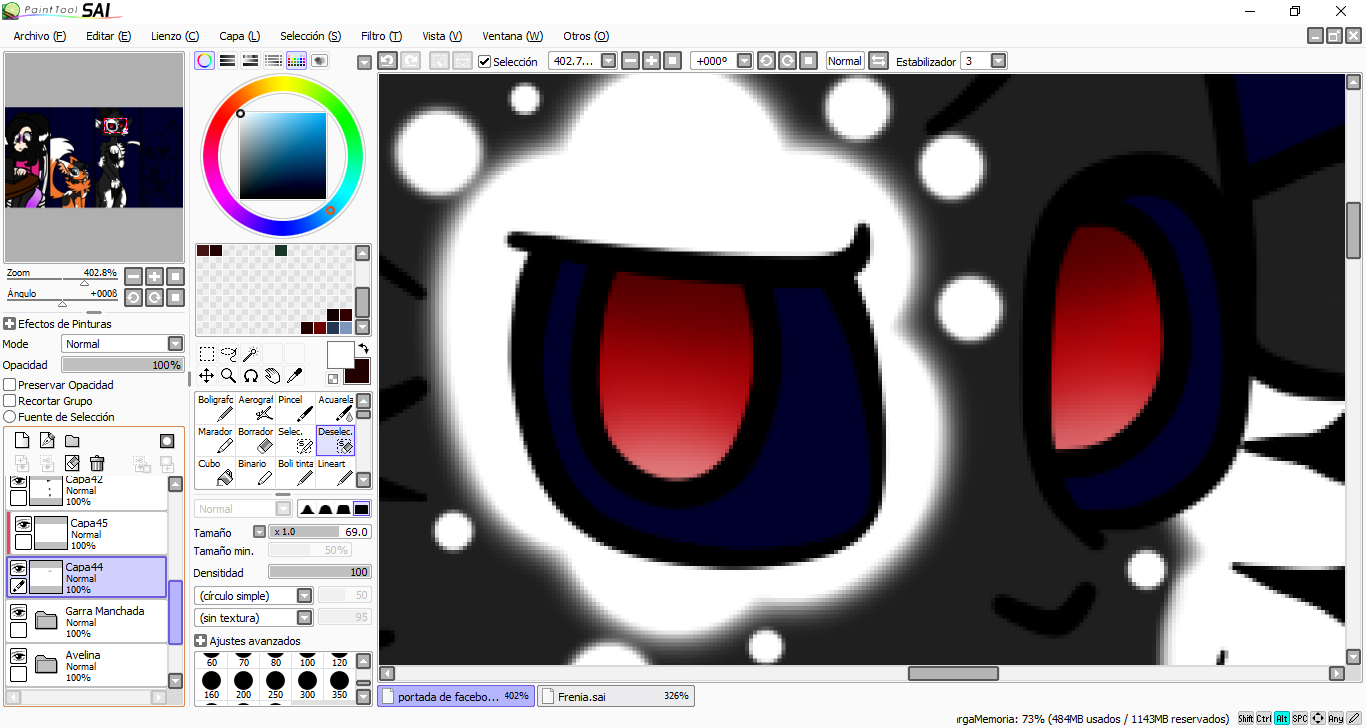The width and height of the screenshot is (1366, 728).
Task: Open the zoom percentage dropdown in toolbar
Action: click(x=609, y=61)
